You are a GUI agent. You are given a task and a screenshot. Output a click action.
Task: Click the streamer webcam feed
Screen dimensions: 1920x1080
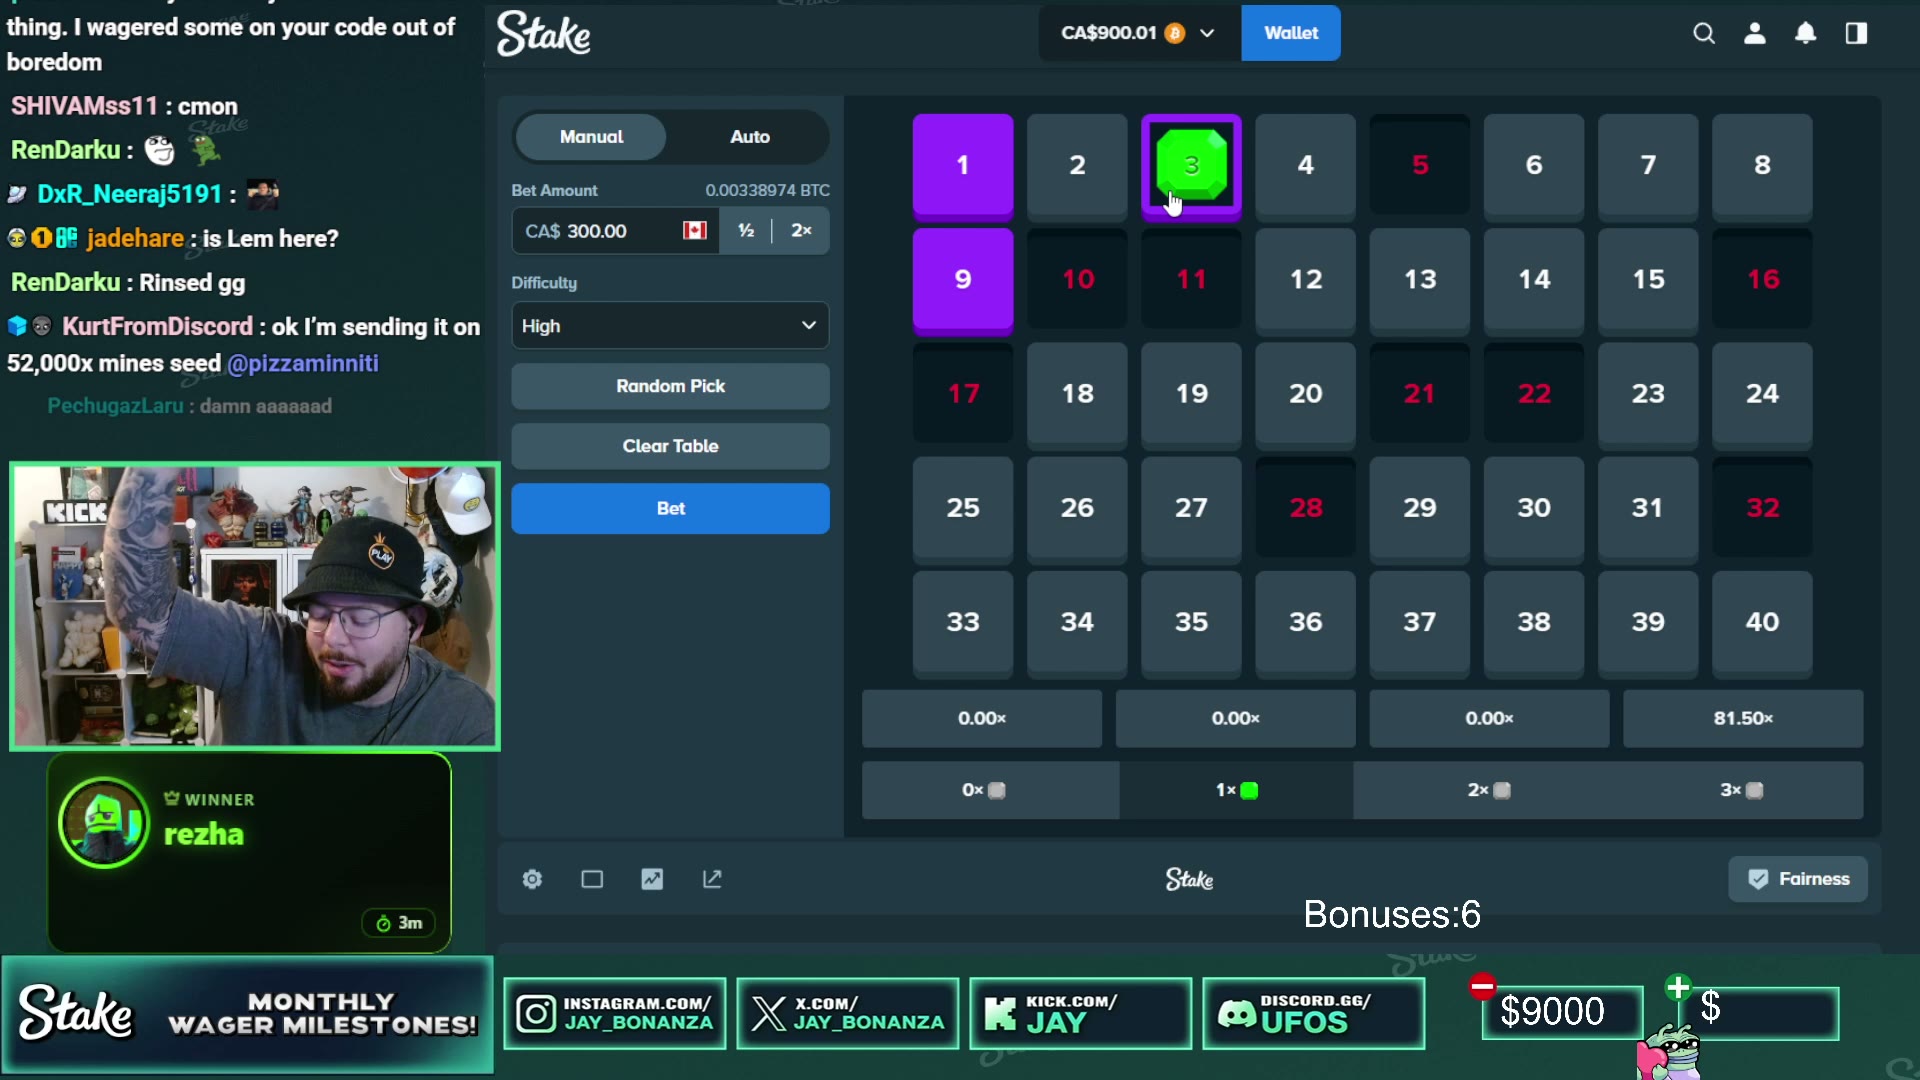(x=255, y=606)
